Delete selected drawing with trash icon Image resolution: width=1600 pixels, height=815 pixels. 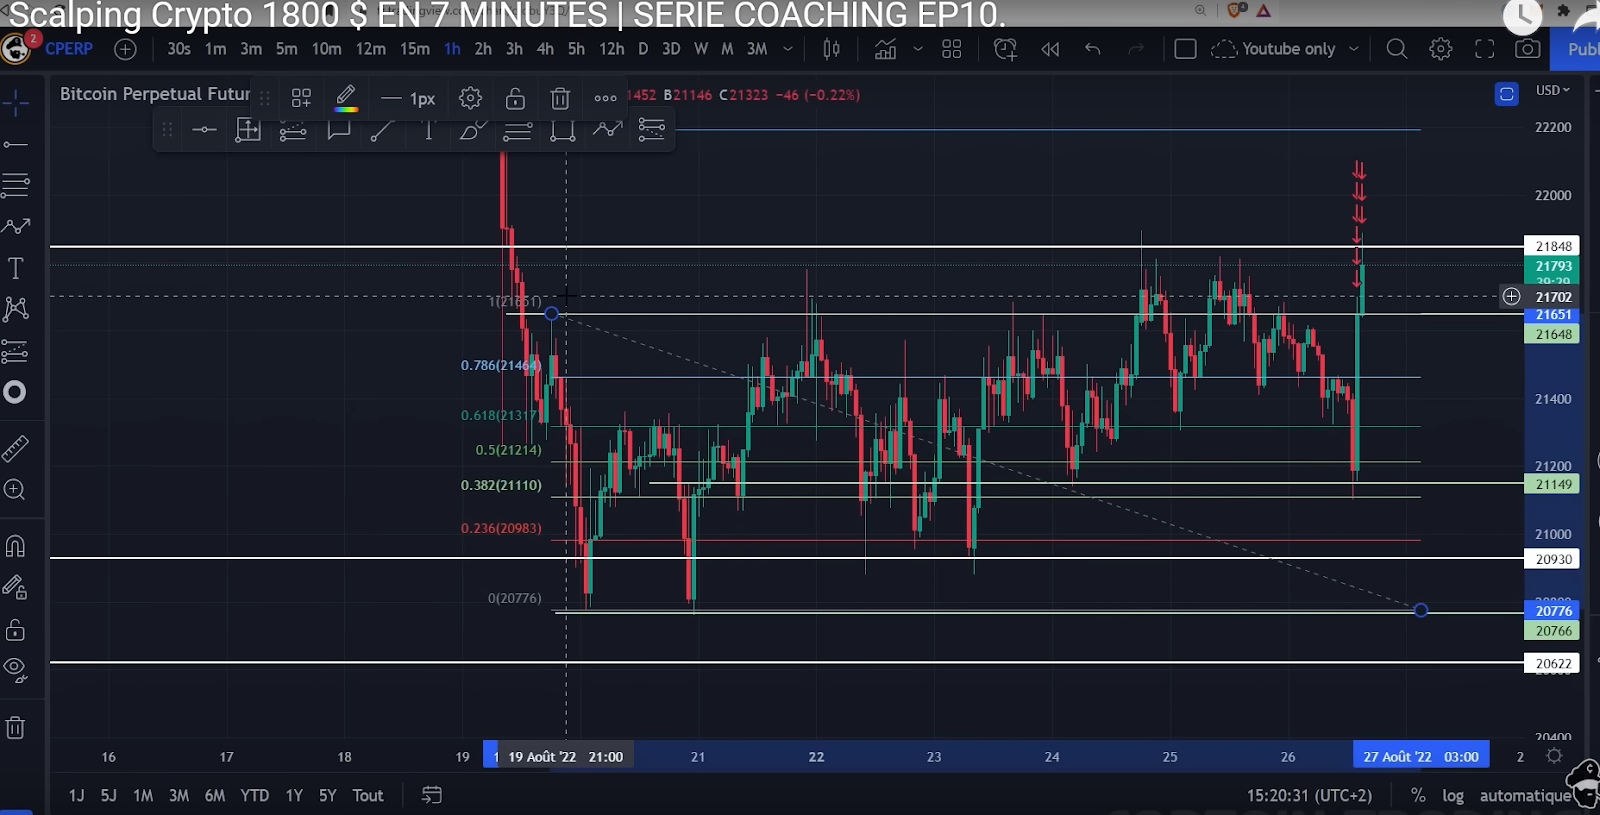coord(560,98)
